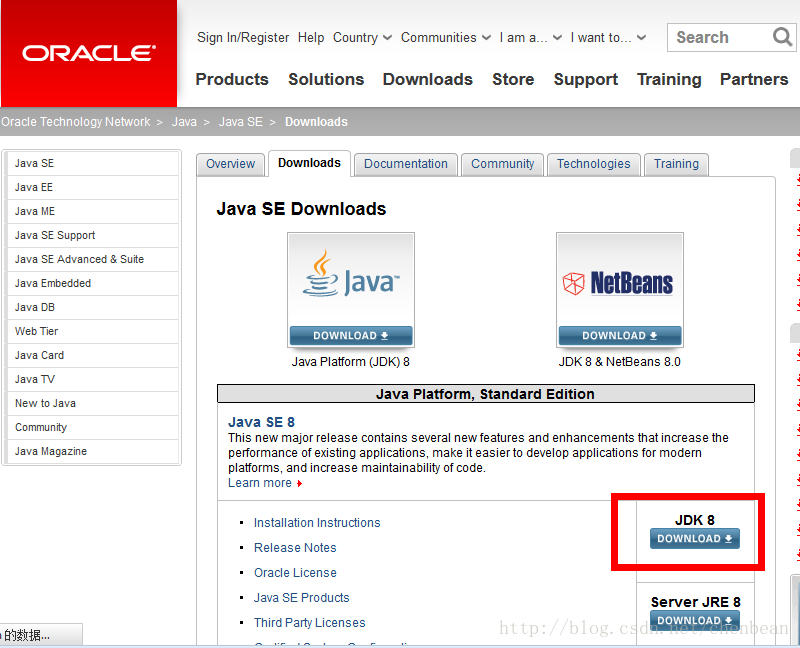Image resolution: width=800 pixels, height=648 pixels.
Task: Click the search magnifier icon
Action: pyautogui.click(x=782, y=37)
